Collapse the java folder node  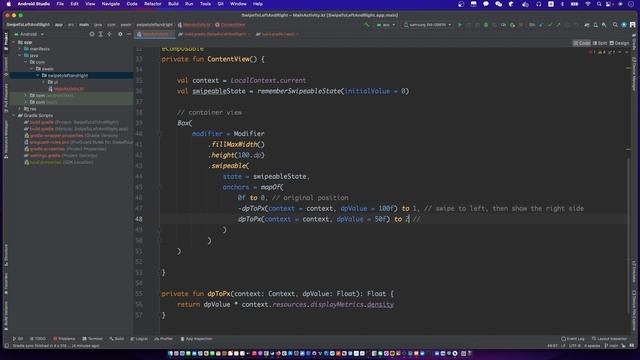click(x=20, y=56)
